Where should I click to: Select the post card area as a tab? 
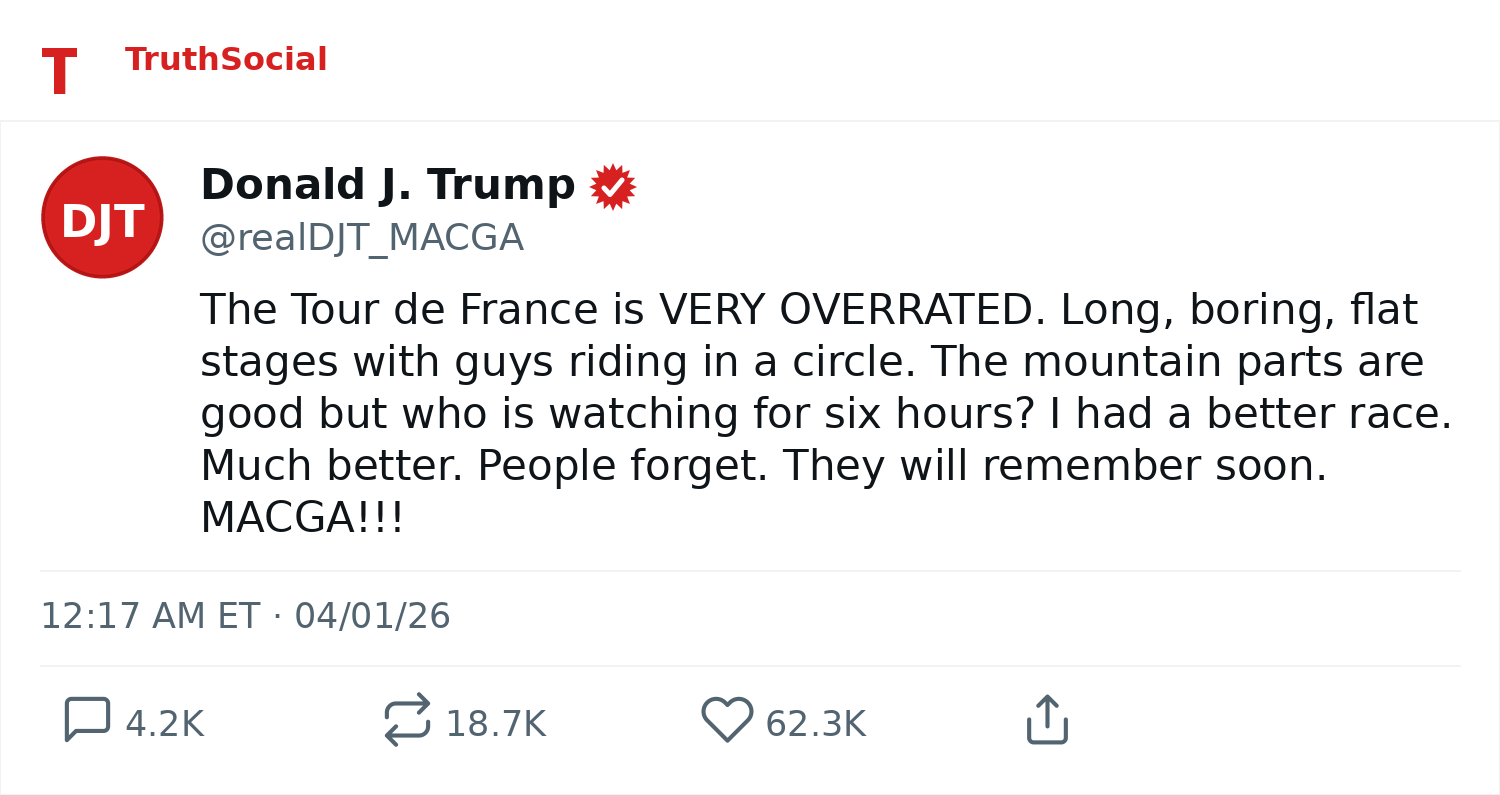click(750, 440)
